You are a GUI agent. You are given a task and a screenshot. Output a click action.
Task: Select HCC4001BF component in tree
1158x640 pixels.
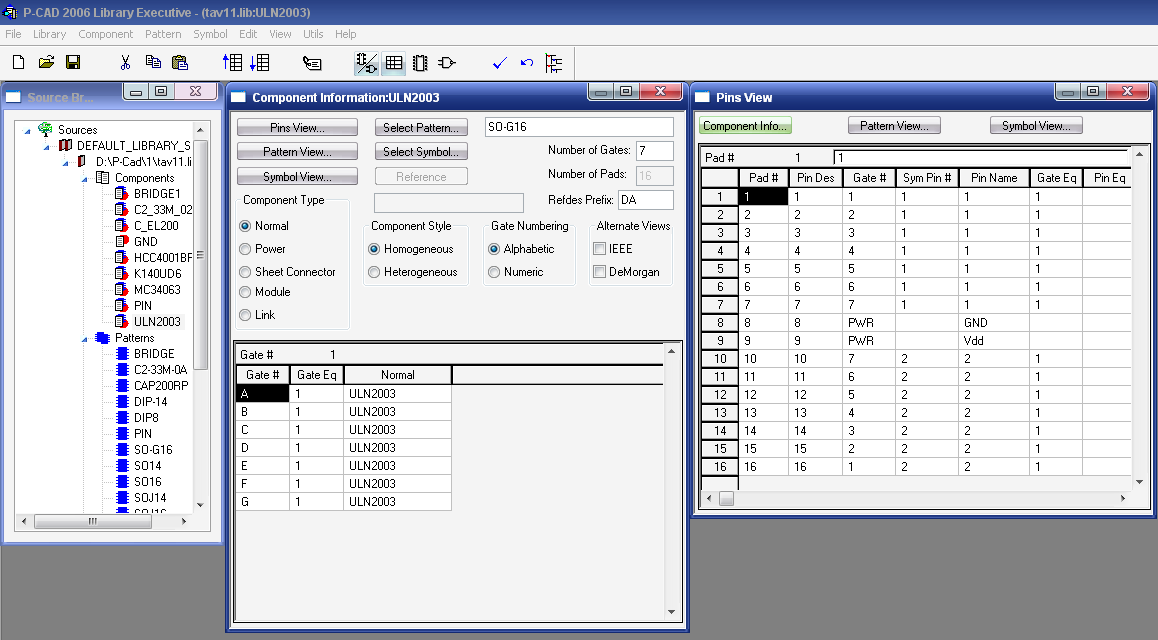(x=162, y=258)
